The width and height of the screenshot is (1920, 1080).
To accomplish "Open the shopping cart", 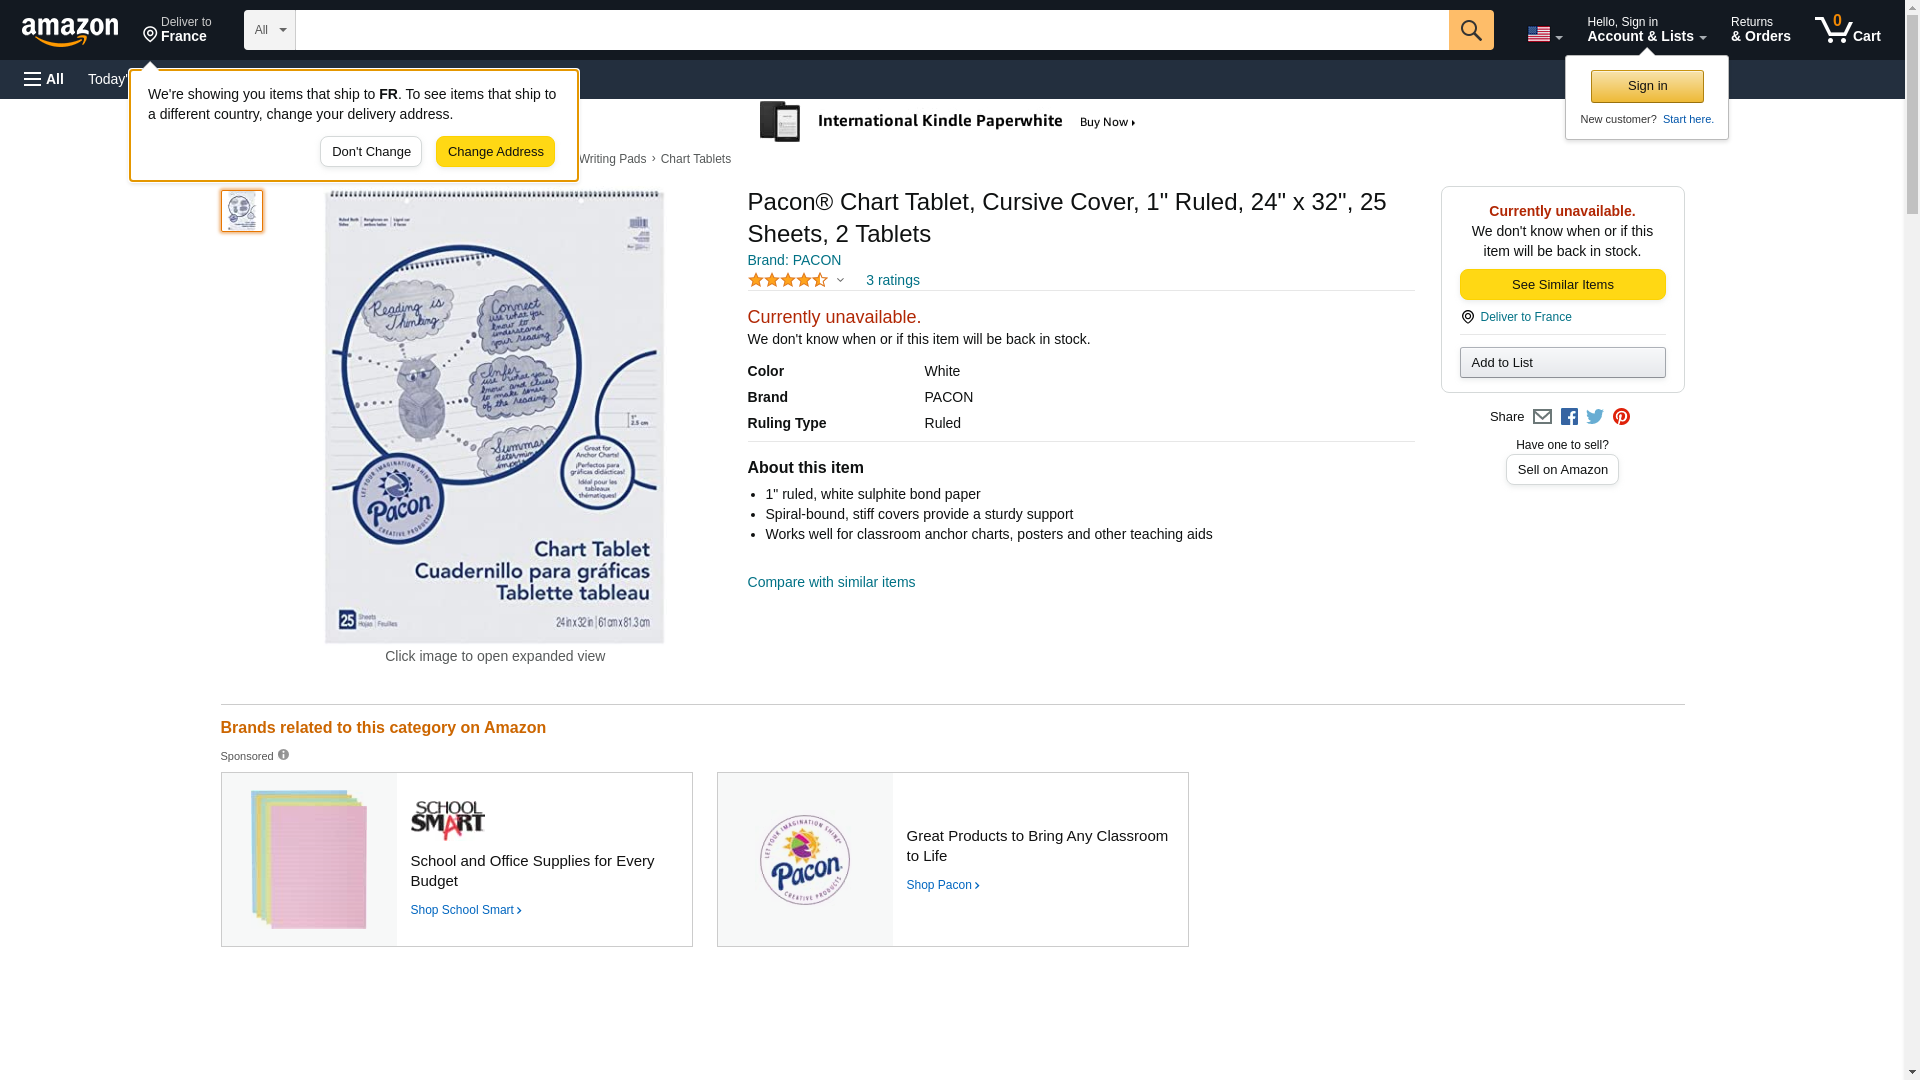I will coord(1847,30).
